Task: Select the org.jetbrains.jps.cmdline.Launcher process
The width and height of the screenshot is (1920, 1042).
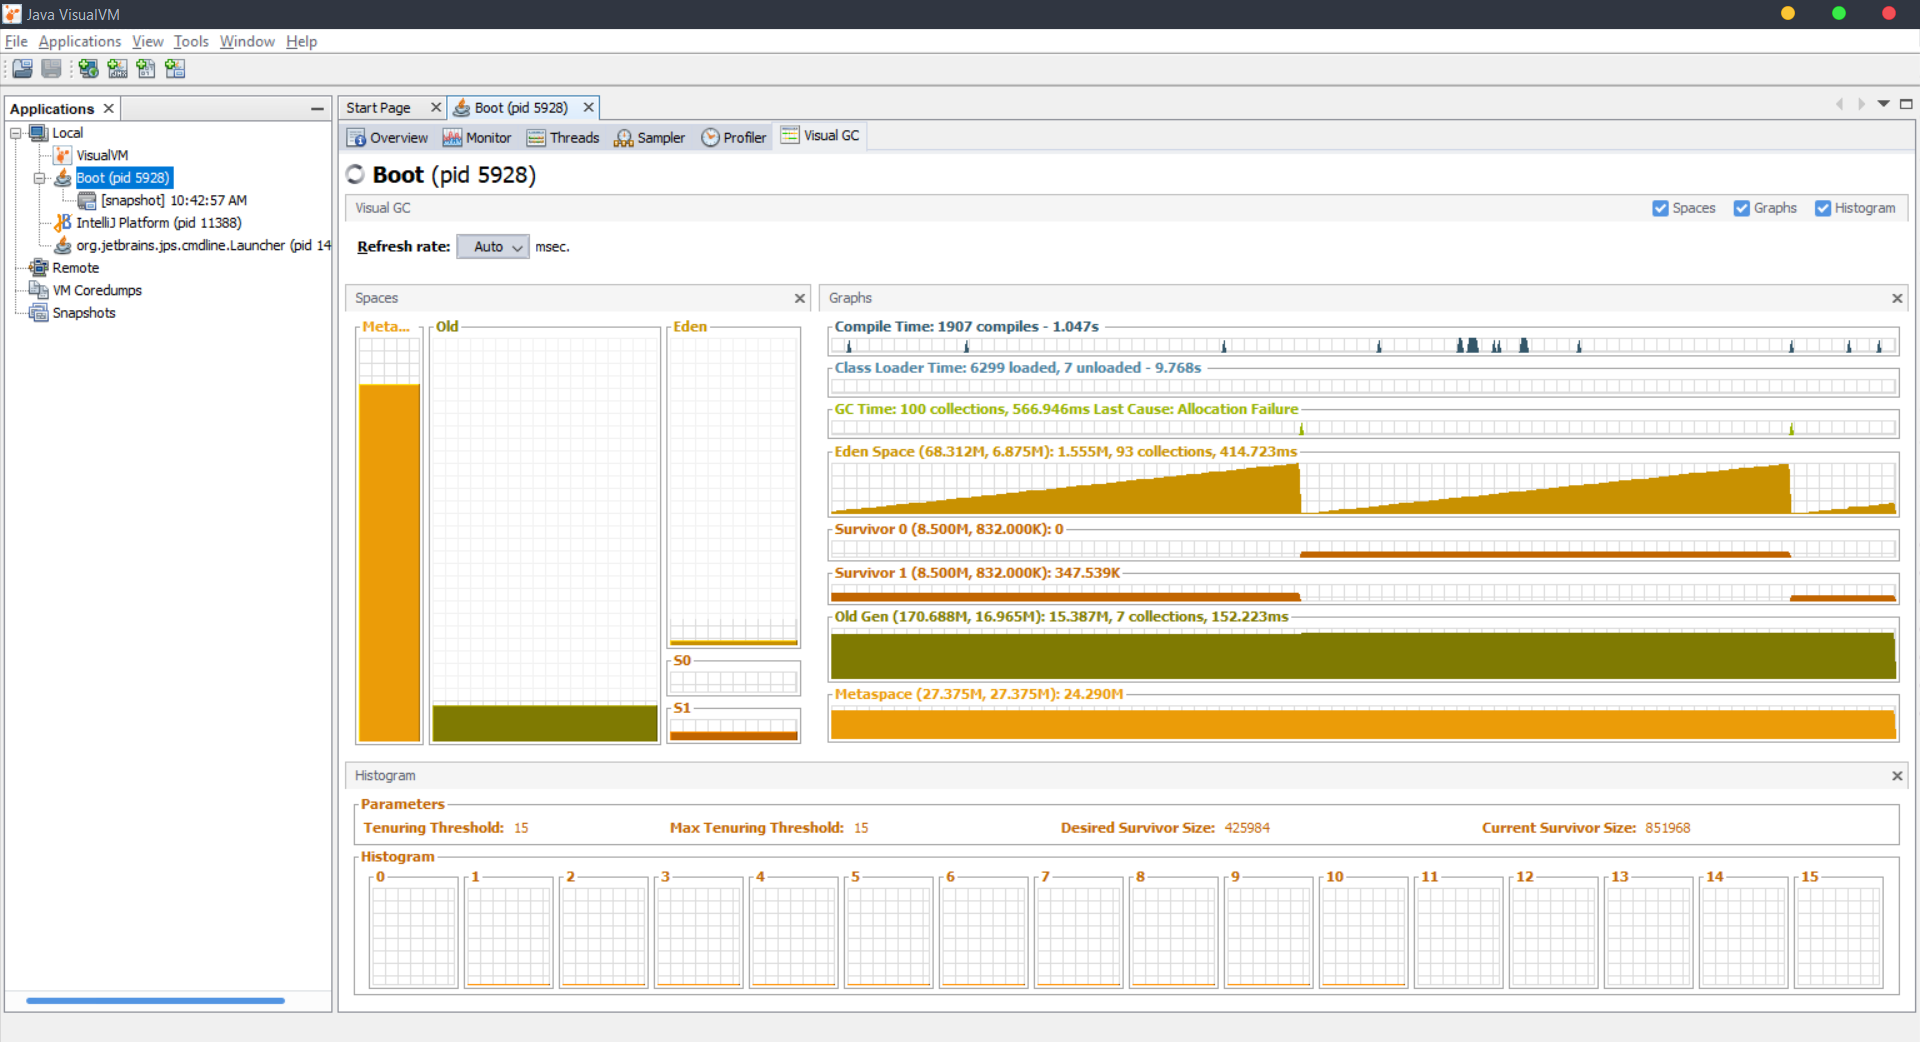Action: click(x=203, y=245)
